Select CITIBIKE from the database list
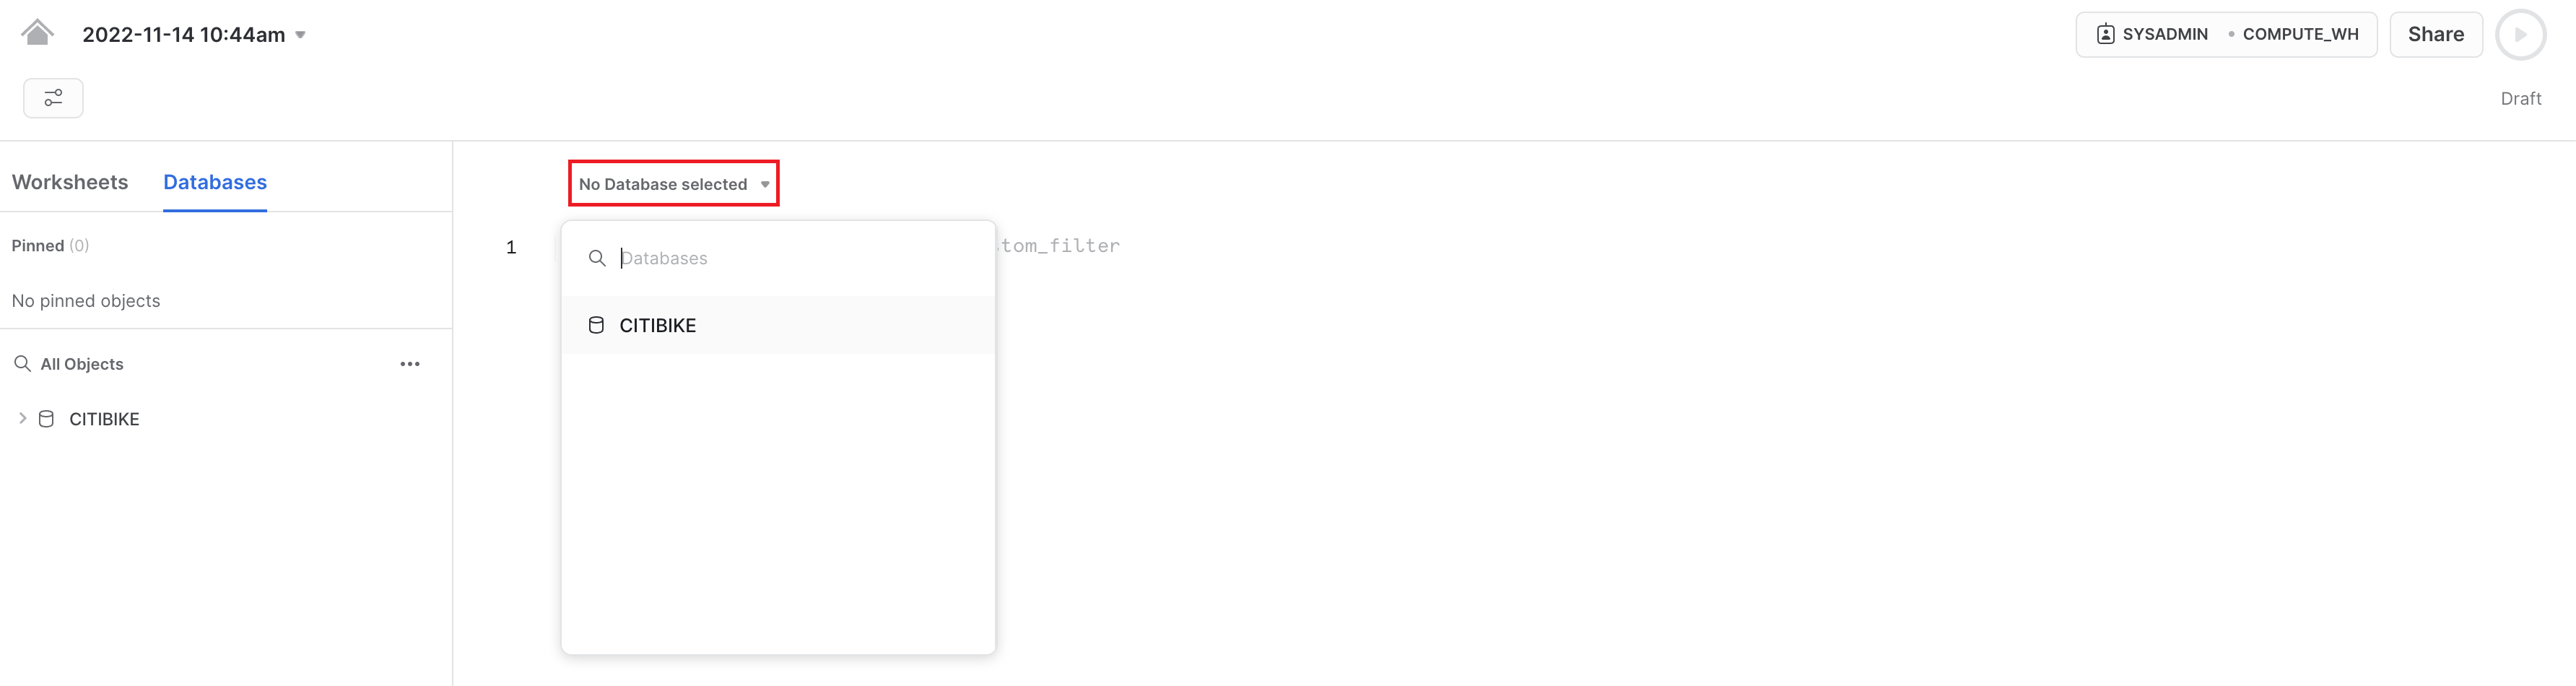 tap(778, 325)
